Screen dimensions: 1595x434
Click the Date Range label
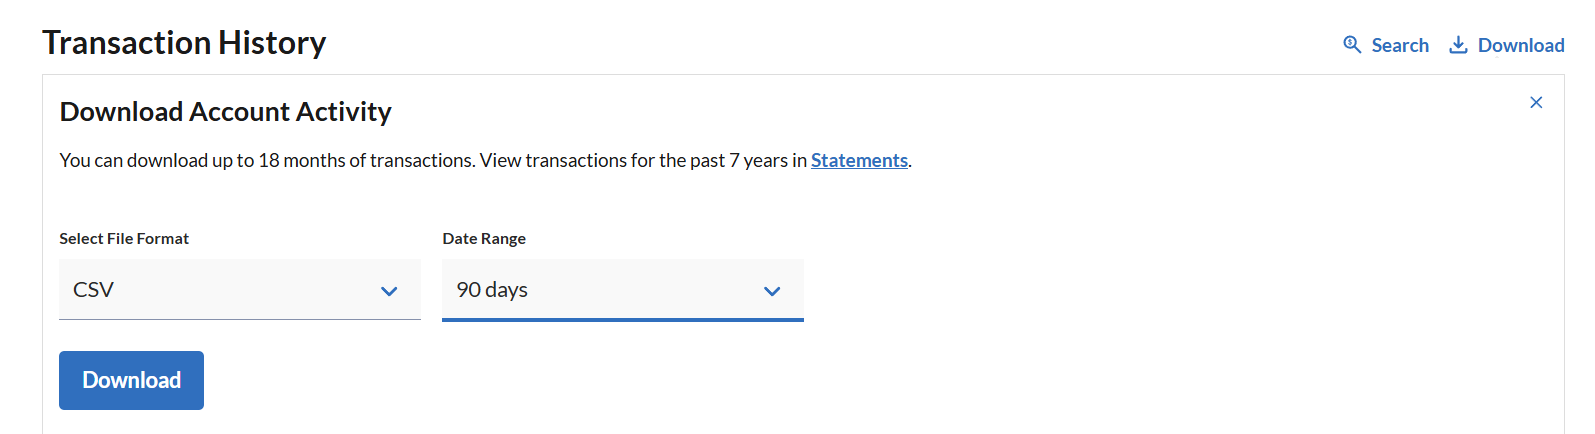pos(484,238)
